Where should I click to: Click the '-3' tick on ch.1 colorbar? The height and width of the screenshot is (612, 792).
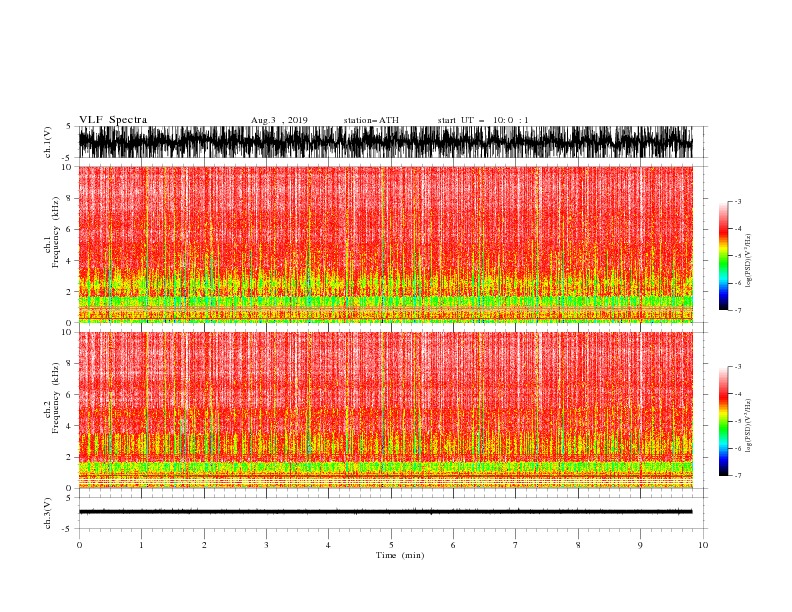click(737, 201)
